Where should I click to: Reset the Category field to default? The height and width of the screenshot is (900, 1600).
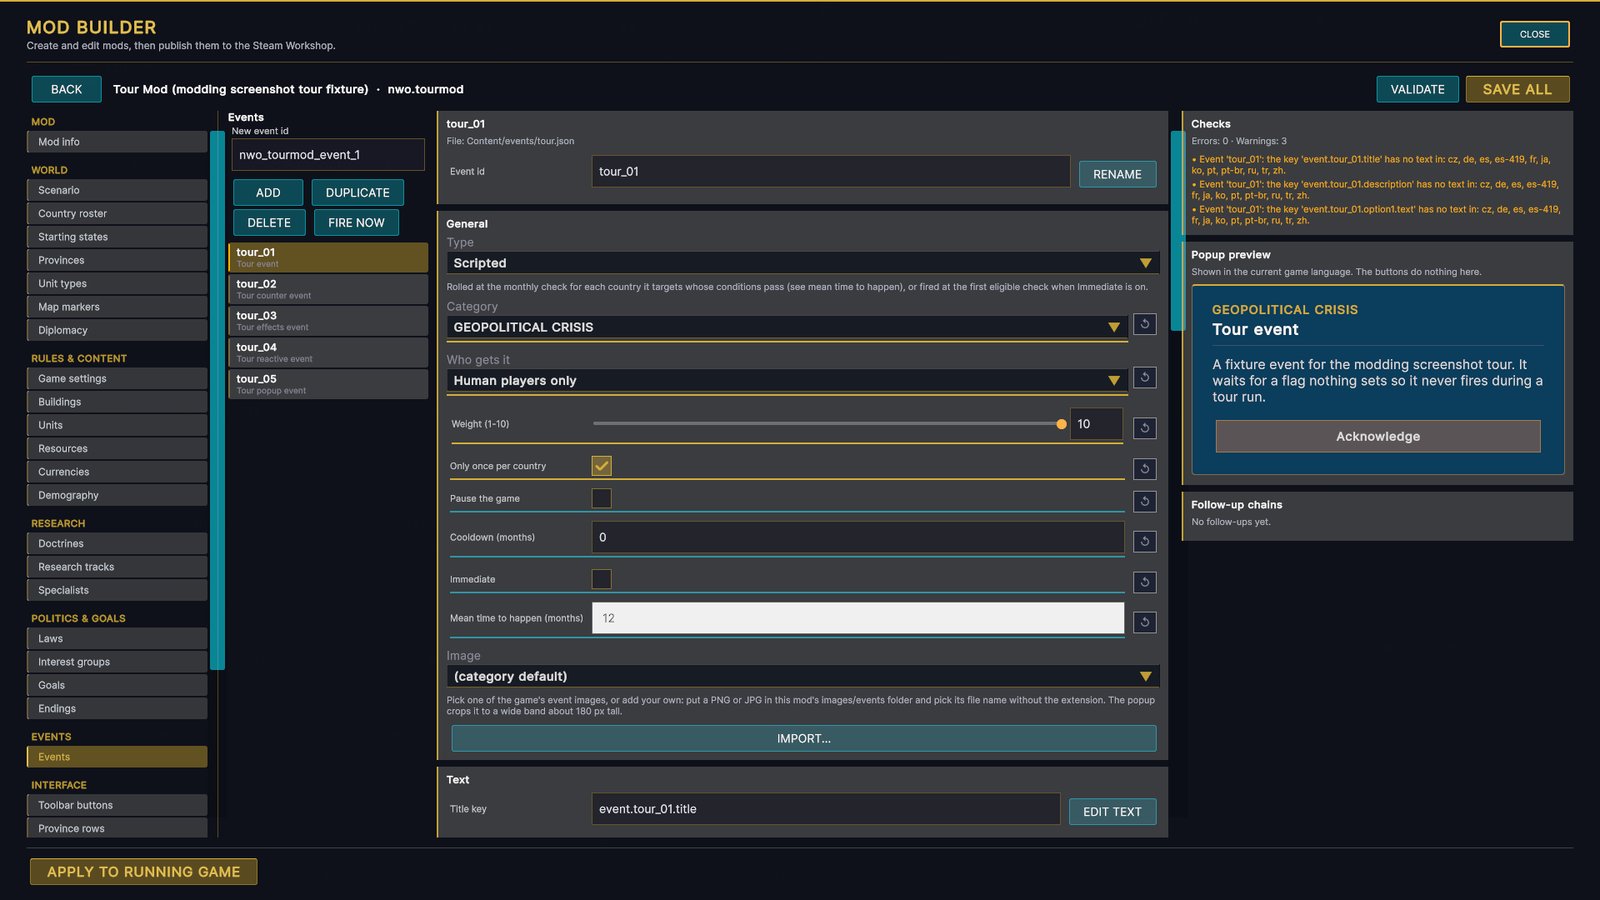(x=1145, y=324)
